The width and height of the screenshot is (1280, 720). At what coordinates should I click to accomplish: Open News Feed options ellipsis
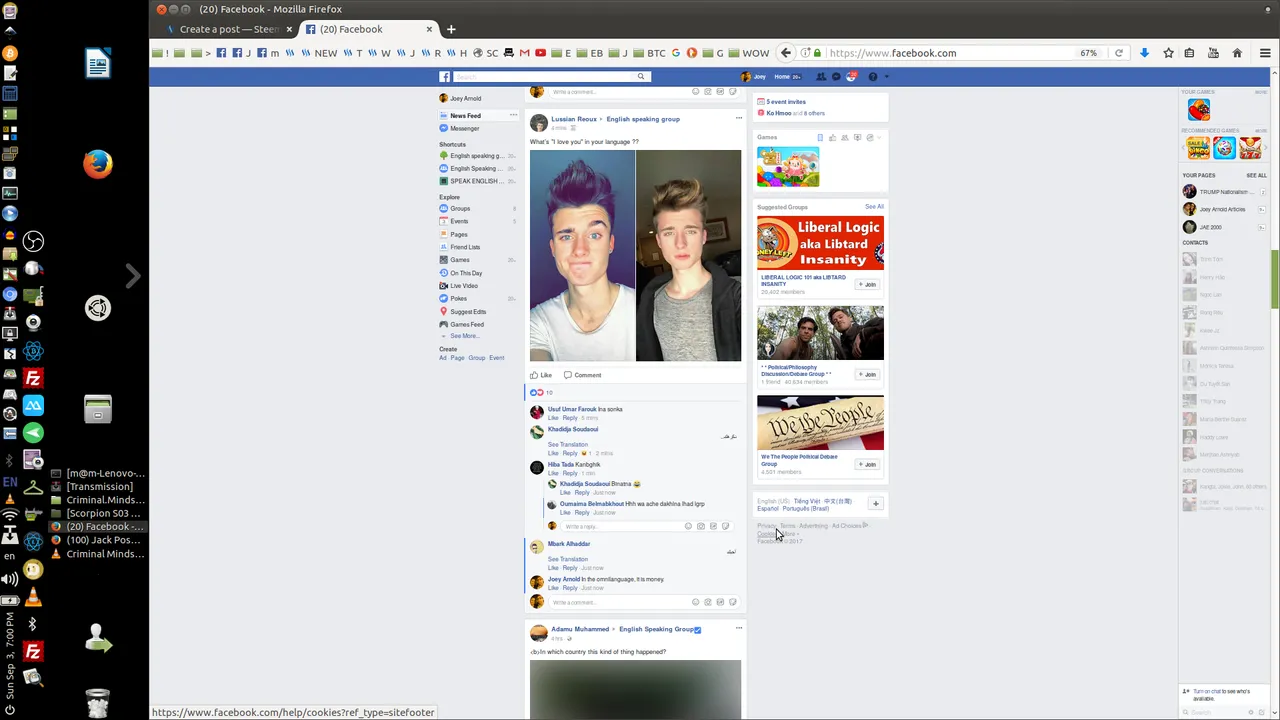click(514, 115)
